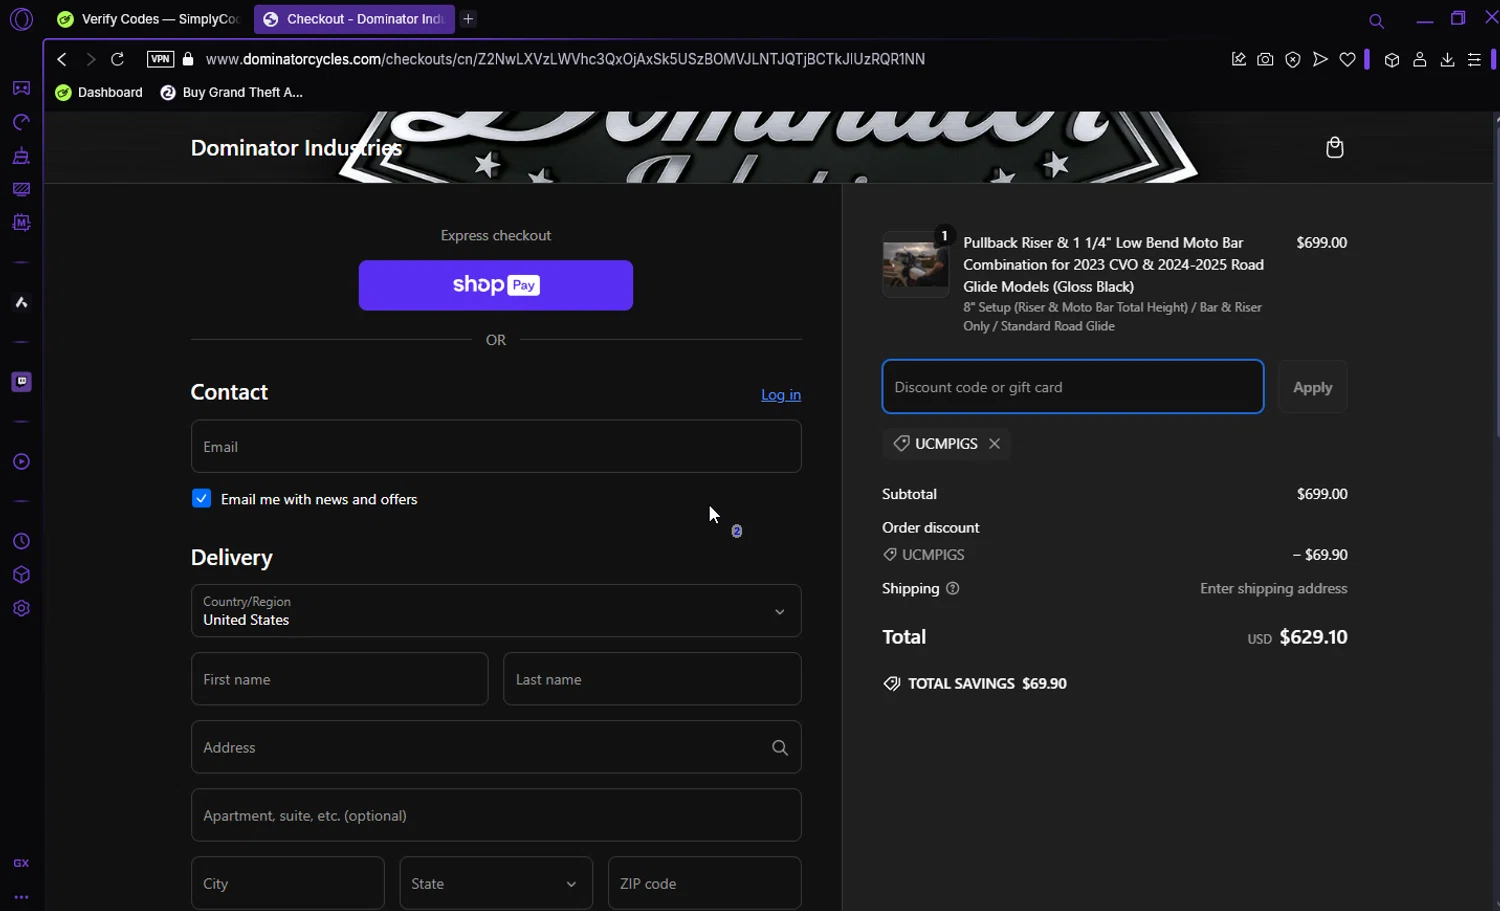The height and width of the screenshot is (911, 1500).
Task: Select the Checkout Dominator Industries tab
Action: [354, 19]
